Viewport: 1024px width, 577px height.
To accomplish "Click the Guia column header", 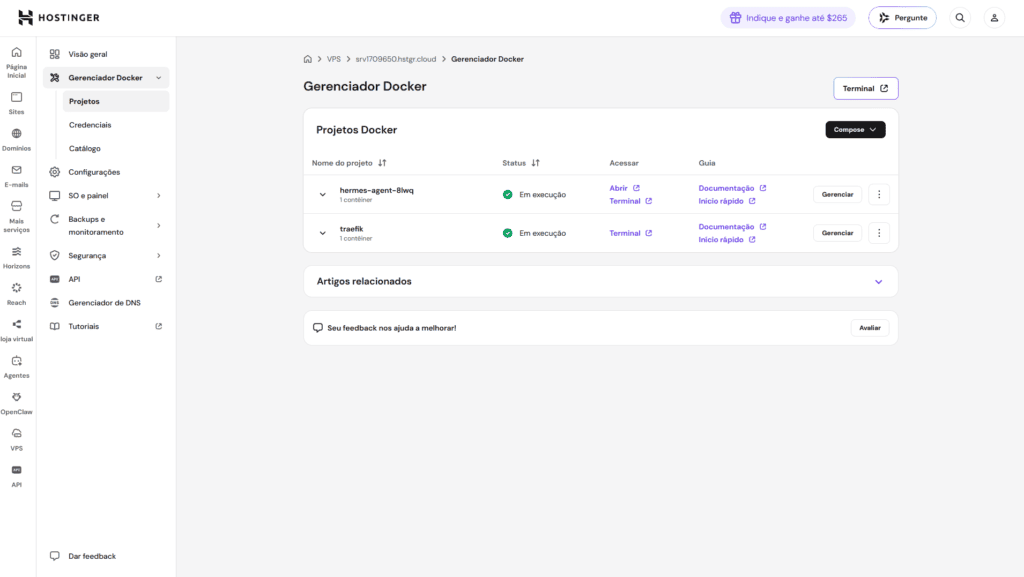I will pos(707,163).
